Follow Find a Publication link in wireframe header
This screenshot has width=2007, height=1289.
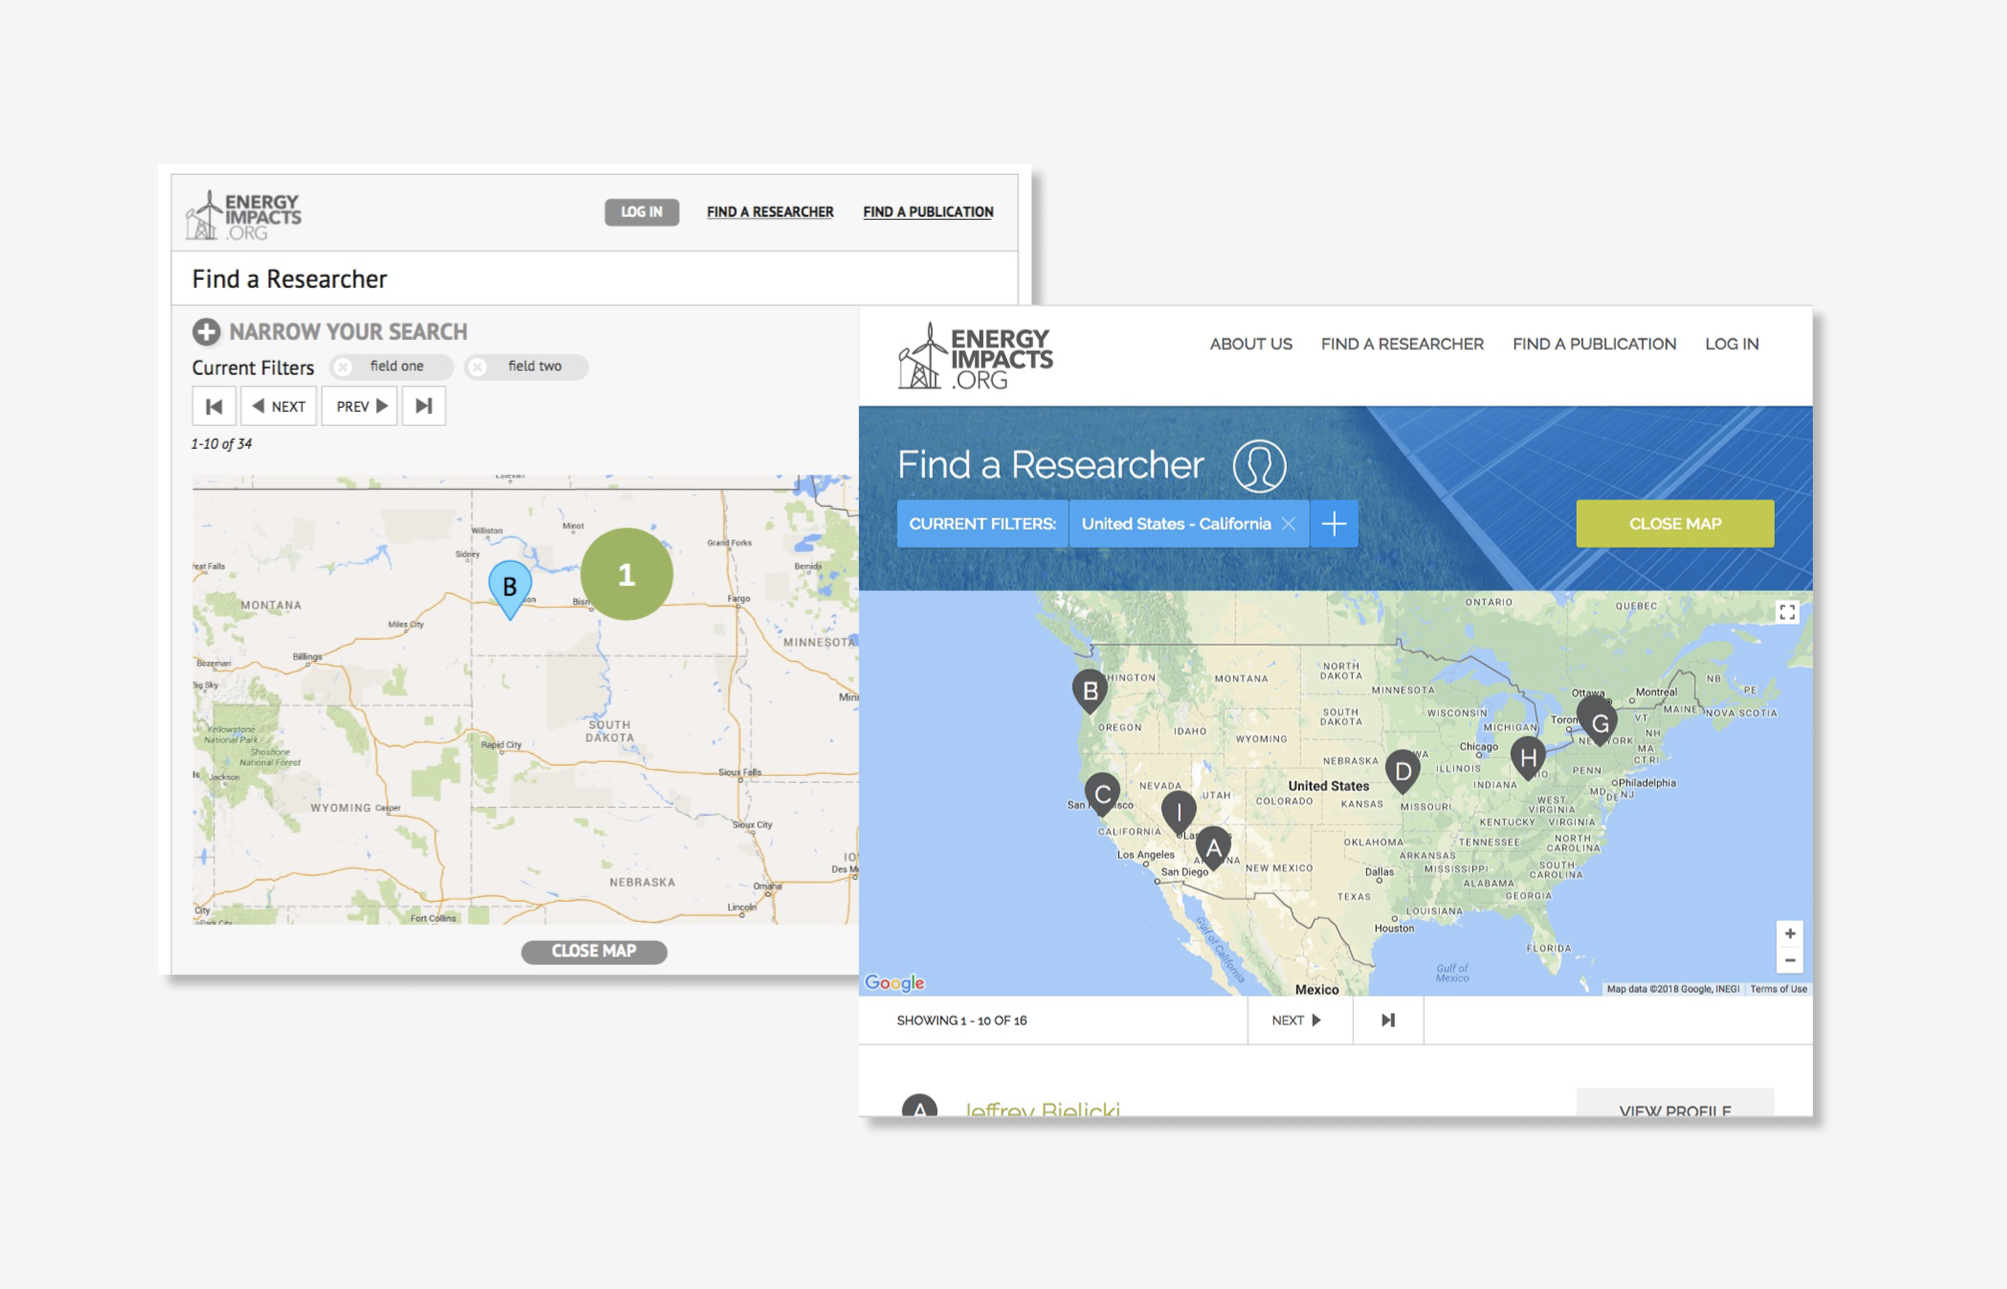[928, 212]
